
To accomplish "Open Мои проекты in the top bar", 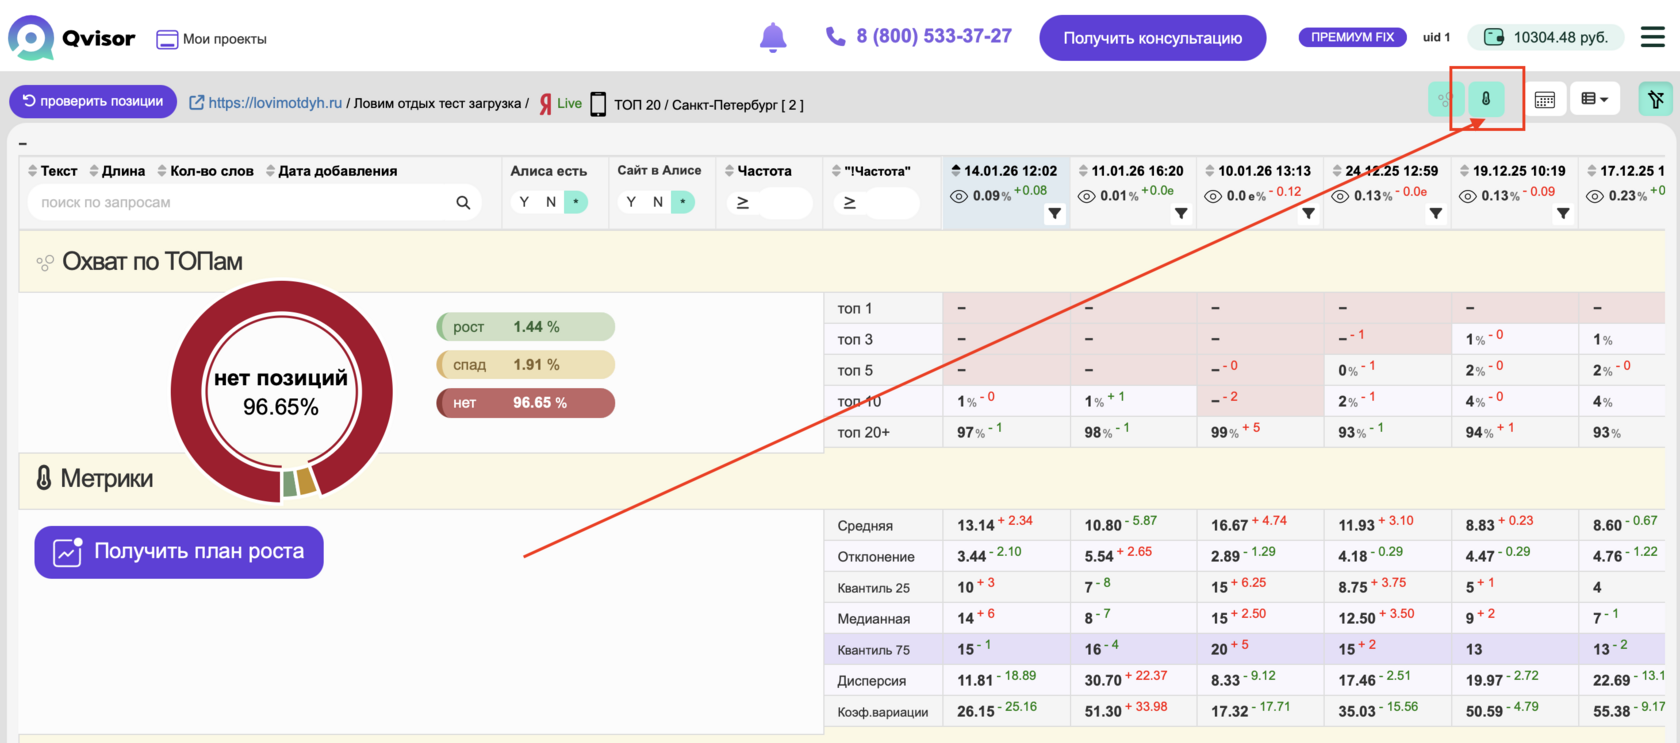I will point(211,39).
